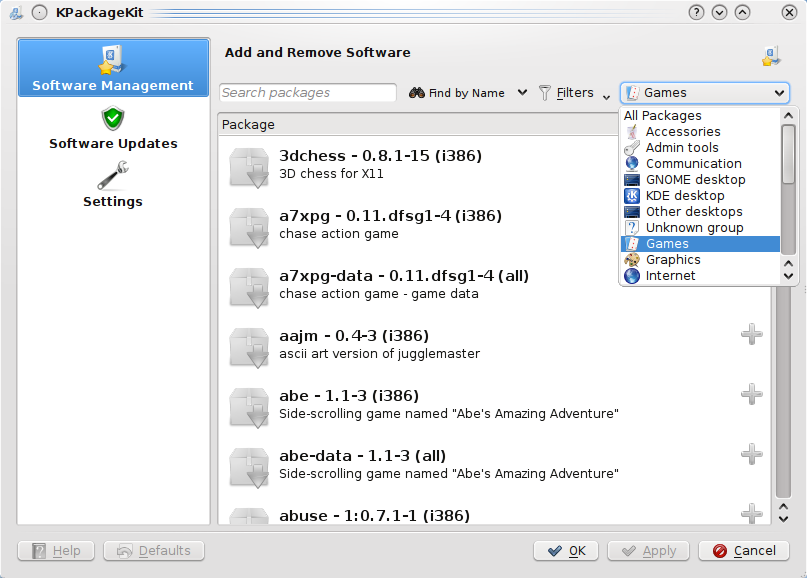Open Software Updates shield icon
This screenshot has width=807, height=578.
pos(113,119)
